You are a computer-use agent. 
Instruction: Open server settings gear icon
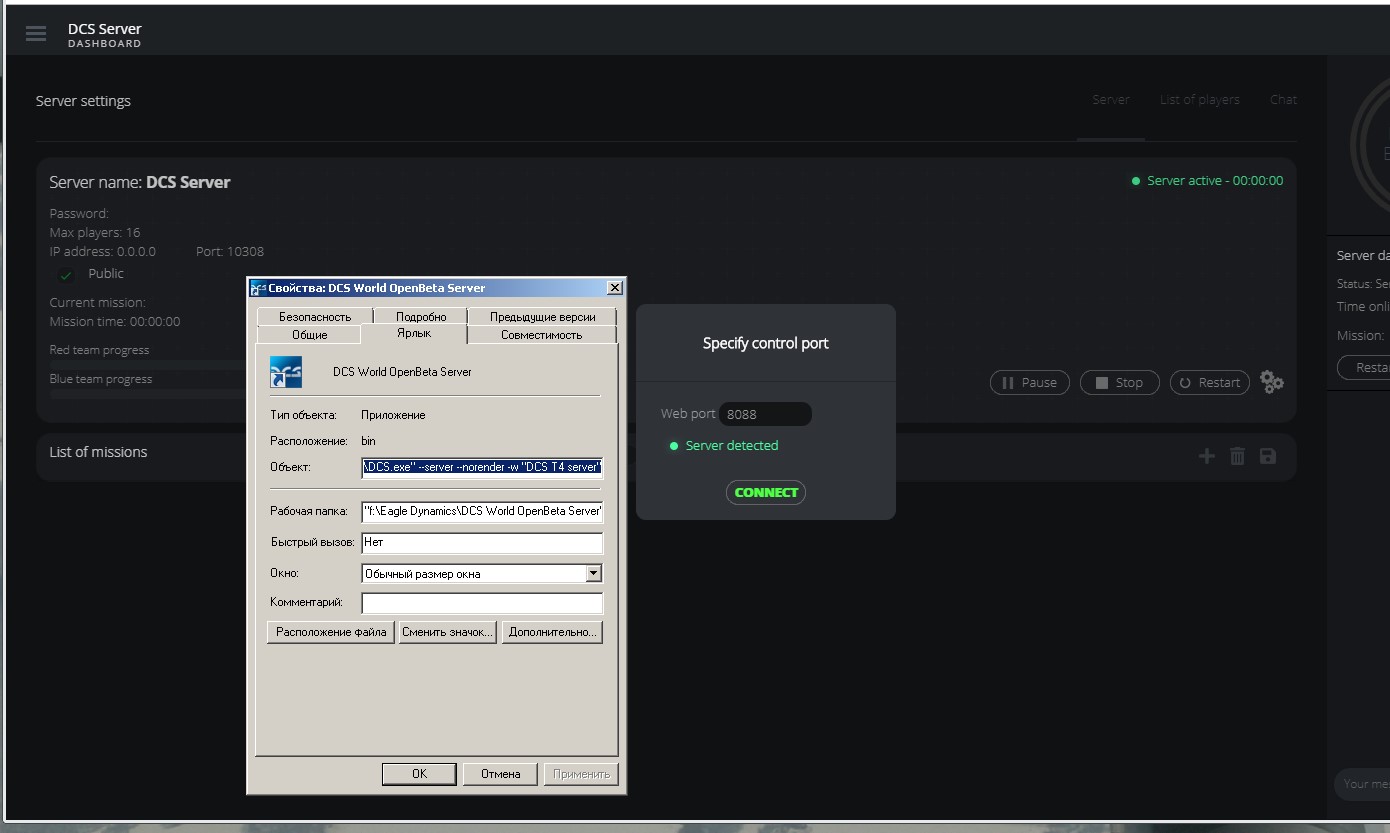click(1271, 382)
